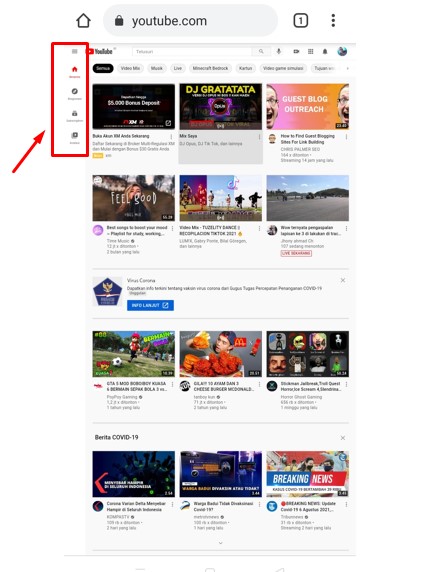Open options for Stickman Jailbreak video
This screenshot has height=572, width=438.
[x=346, y=384]
